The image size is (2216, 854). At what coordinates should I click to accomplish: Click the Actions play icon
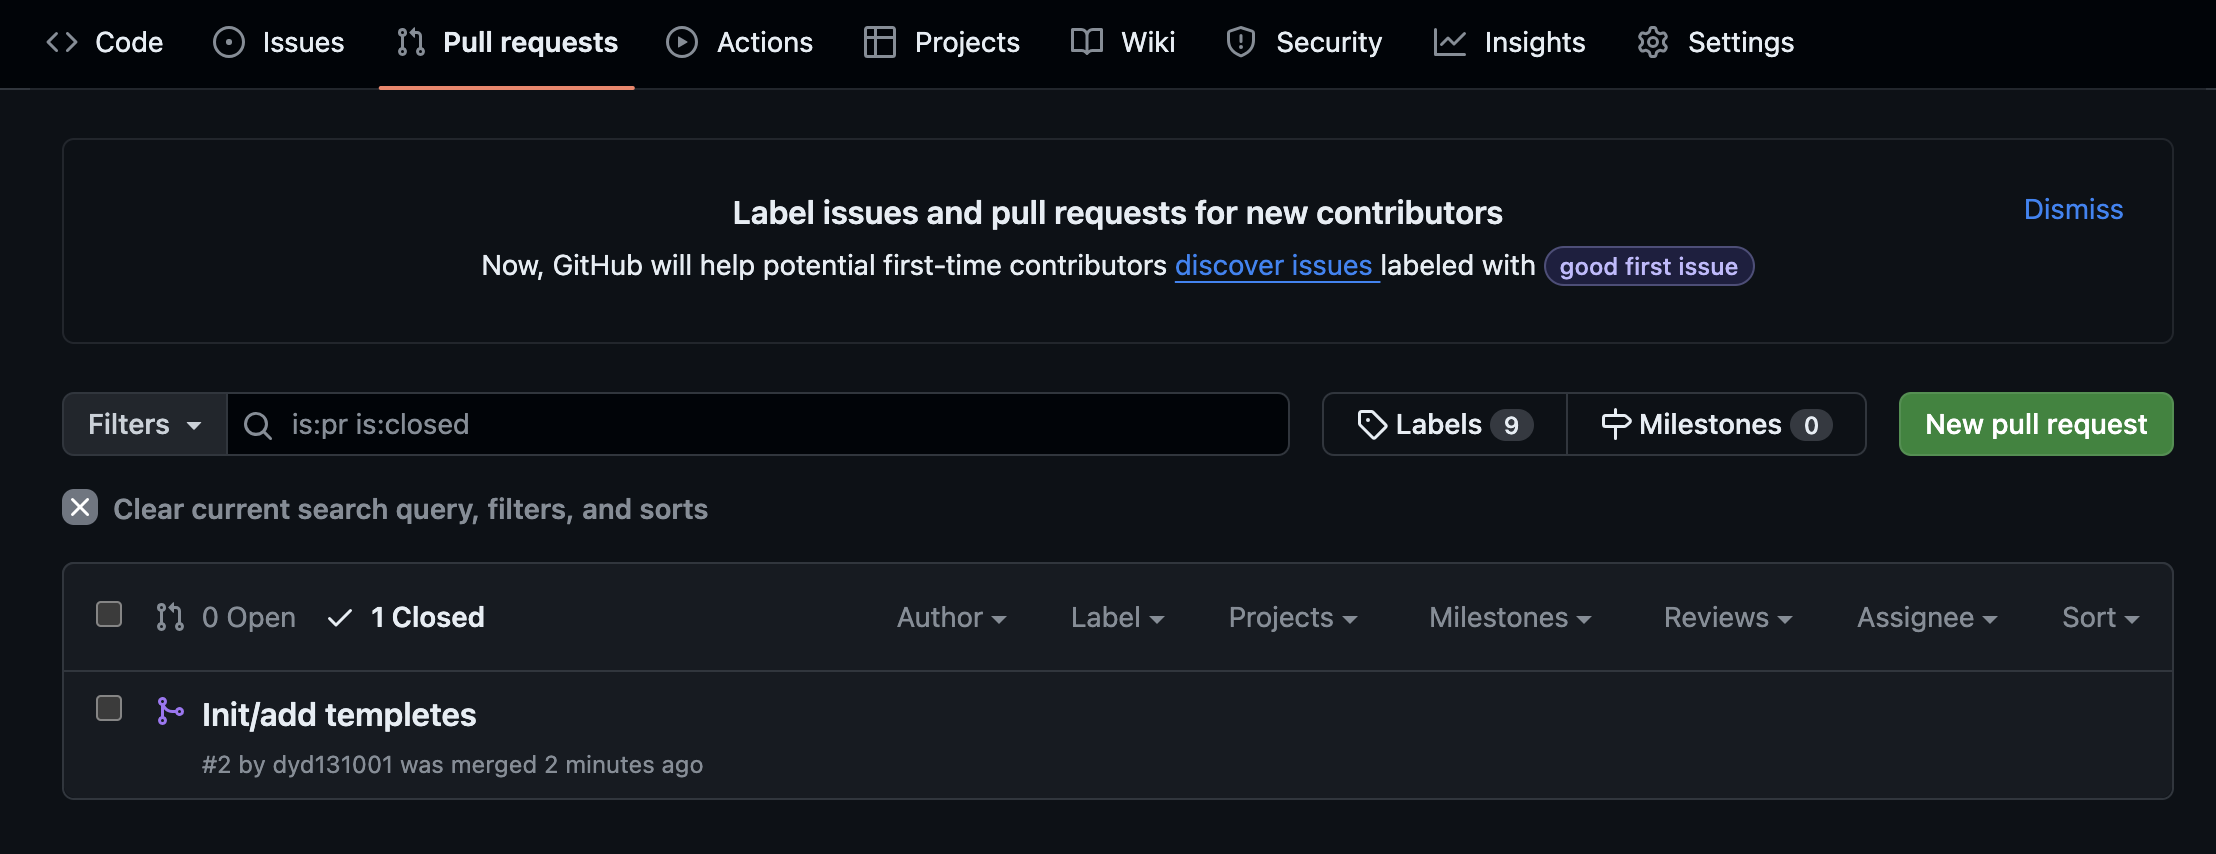(x=682, y=42)
